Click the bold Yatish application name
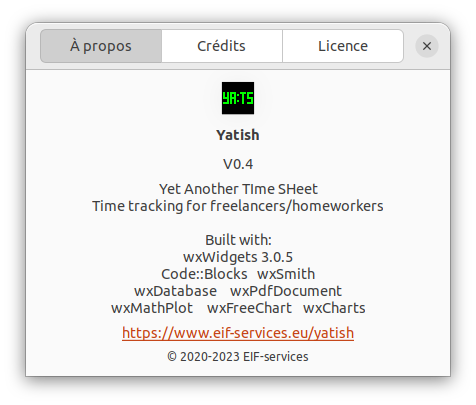Image resolution: width=476 pixels, height=405 pixels. coord(238,135)
